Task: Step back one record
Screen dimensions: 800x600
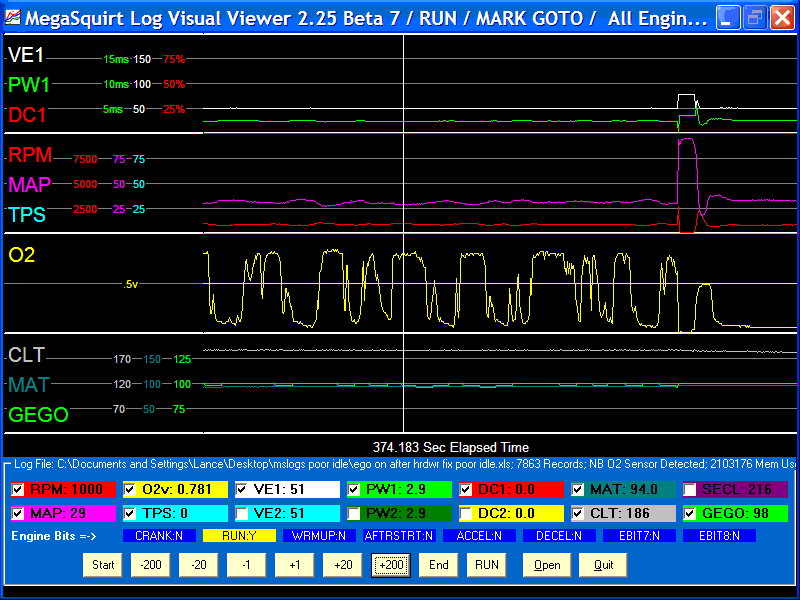Action: [247, 565]
